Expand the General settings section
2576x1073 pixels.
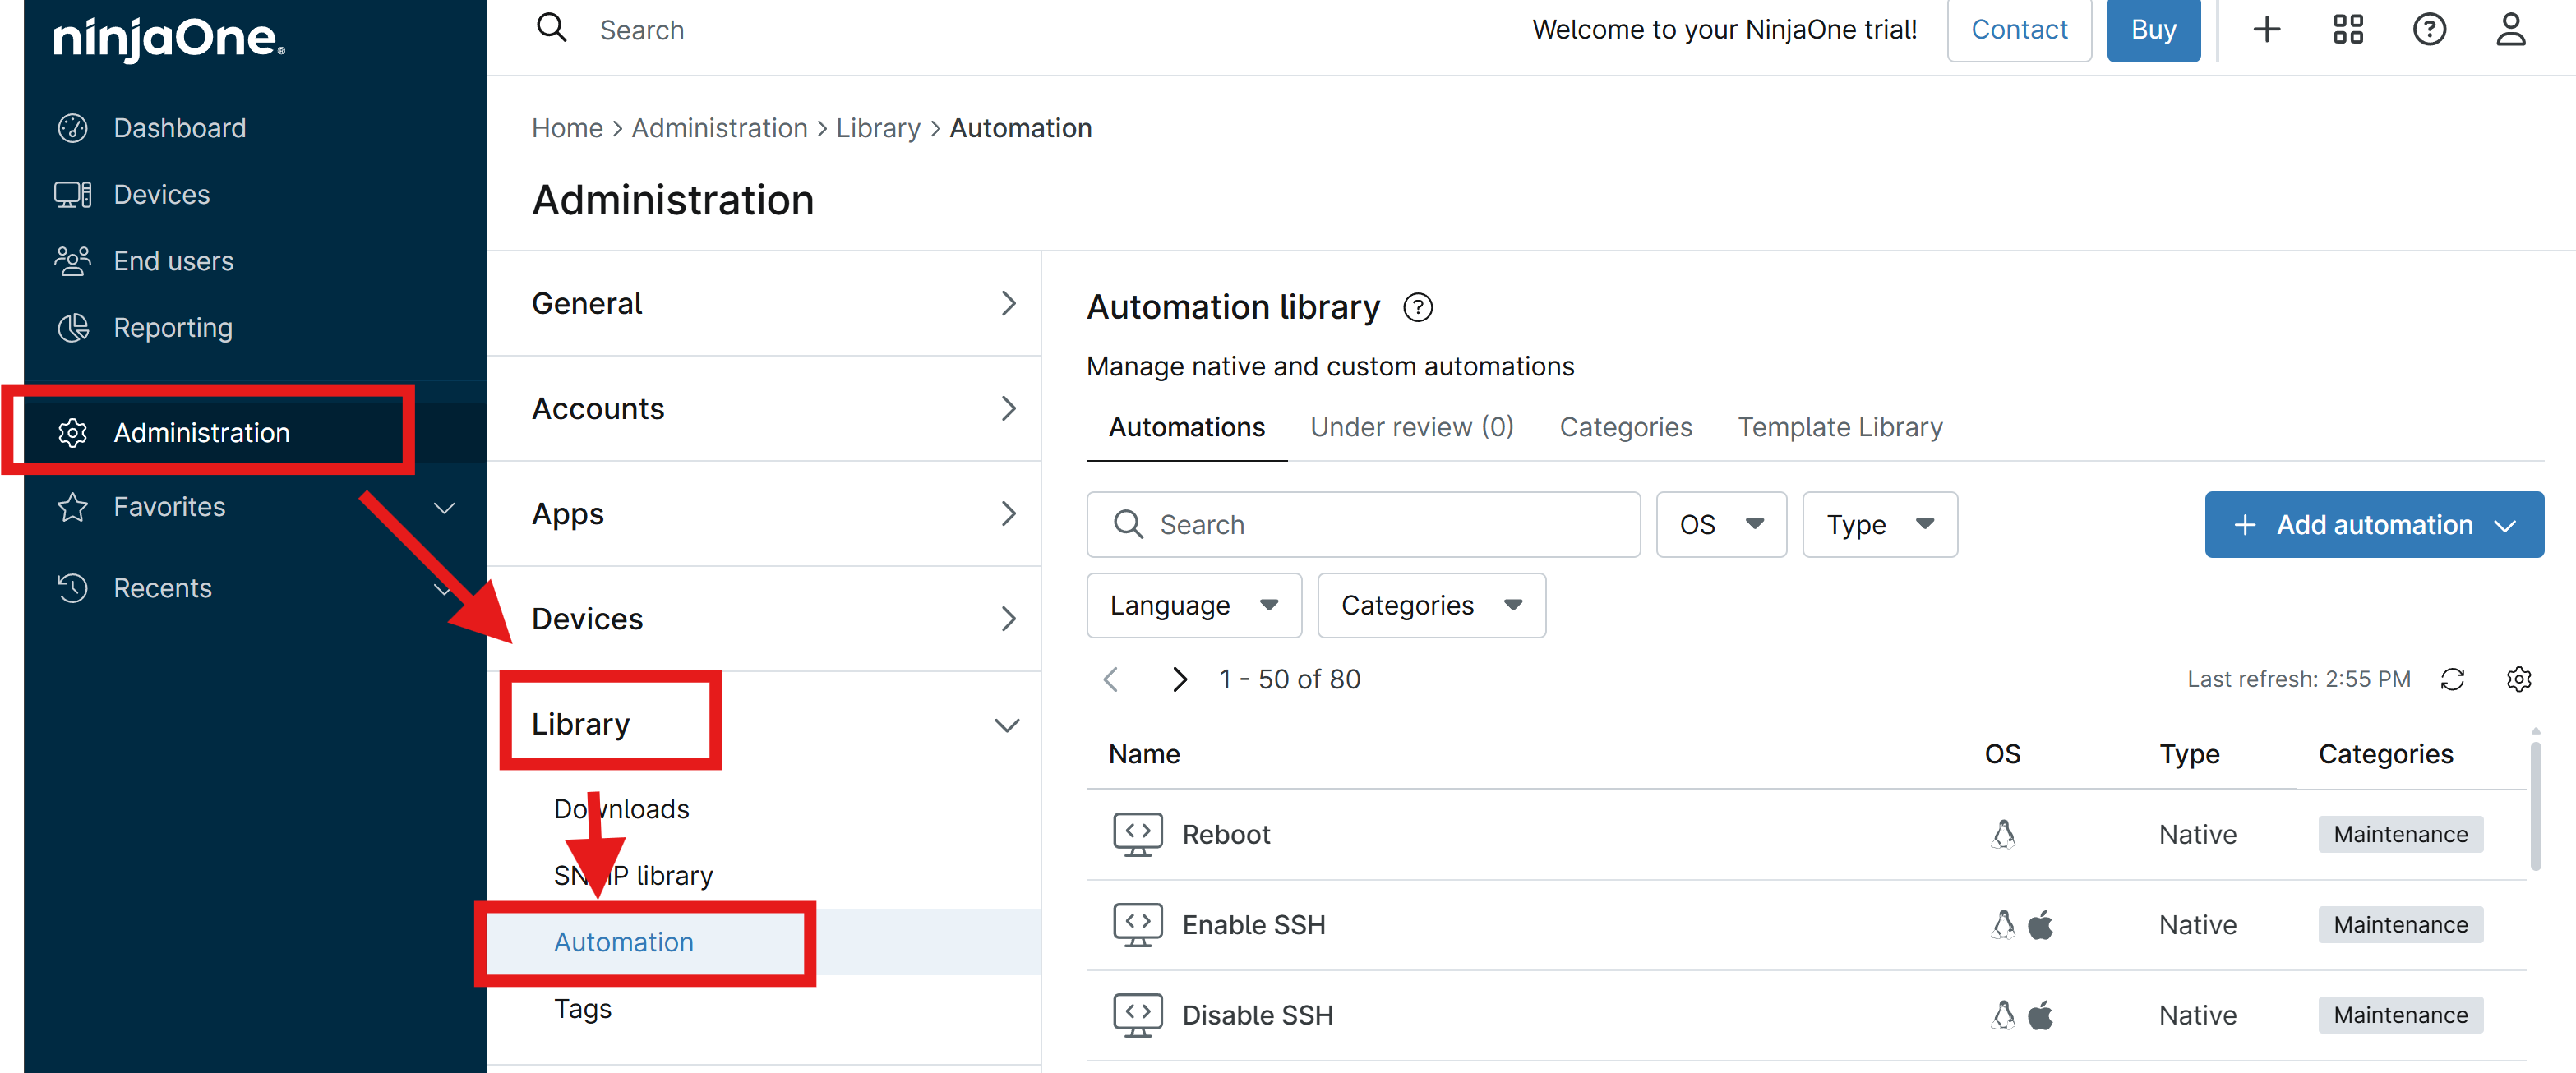[764, 303]
